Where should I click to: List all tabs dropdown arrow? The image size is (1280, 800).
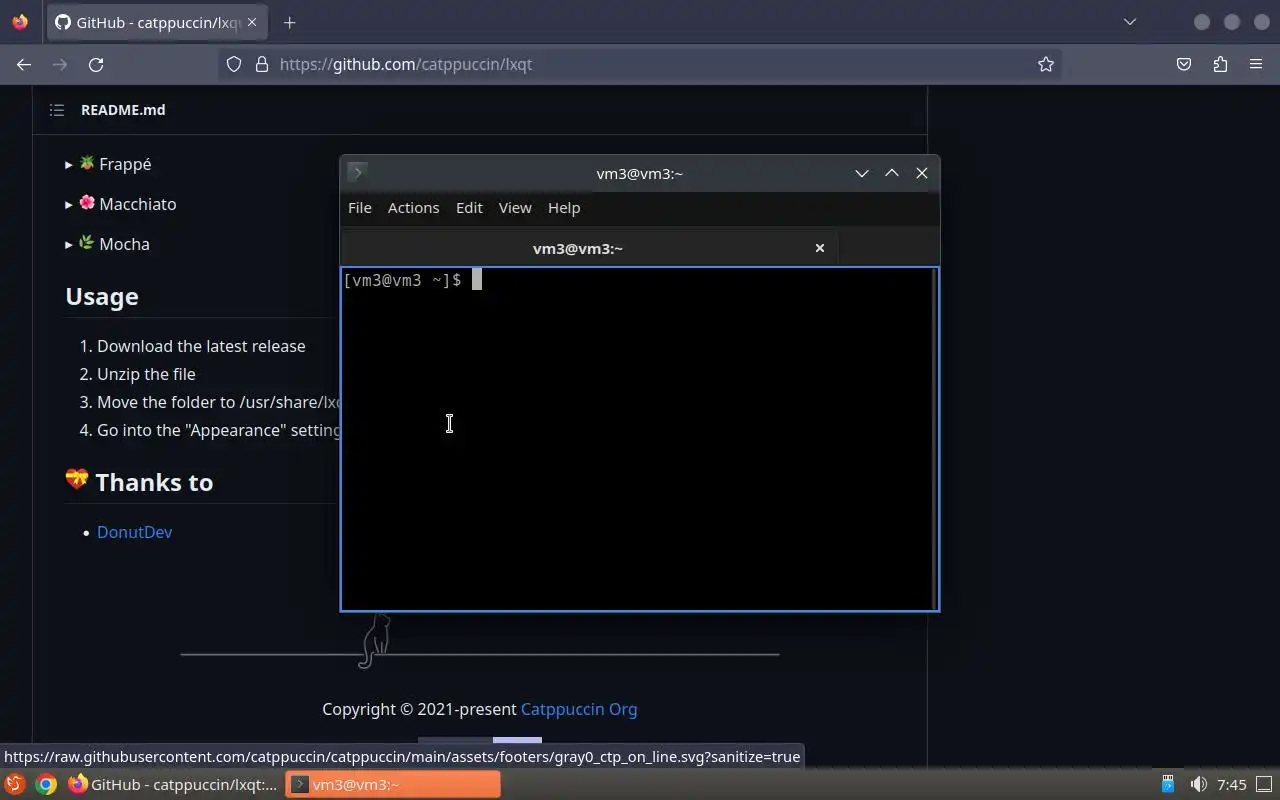pyautogui.click(x=1130, y=22)
